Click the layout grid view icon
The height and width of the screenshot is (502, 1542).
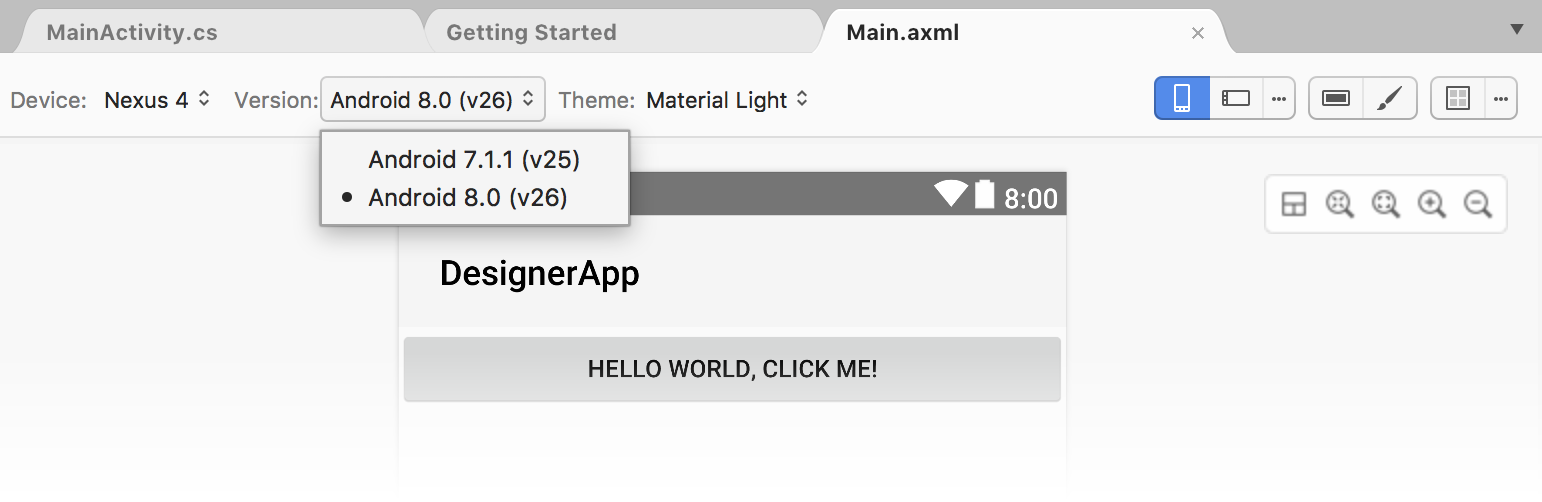[1458, 98]
